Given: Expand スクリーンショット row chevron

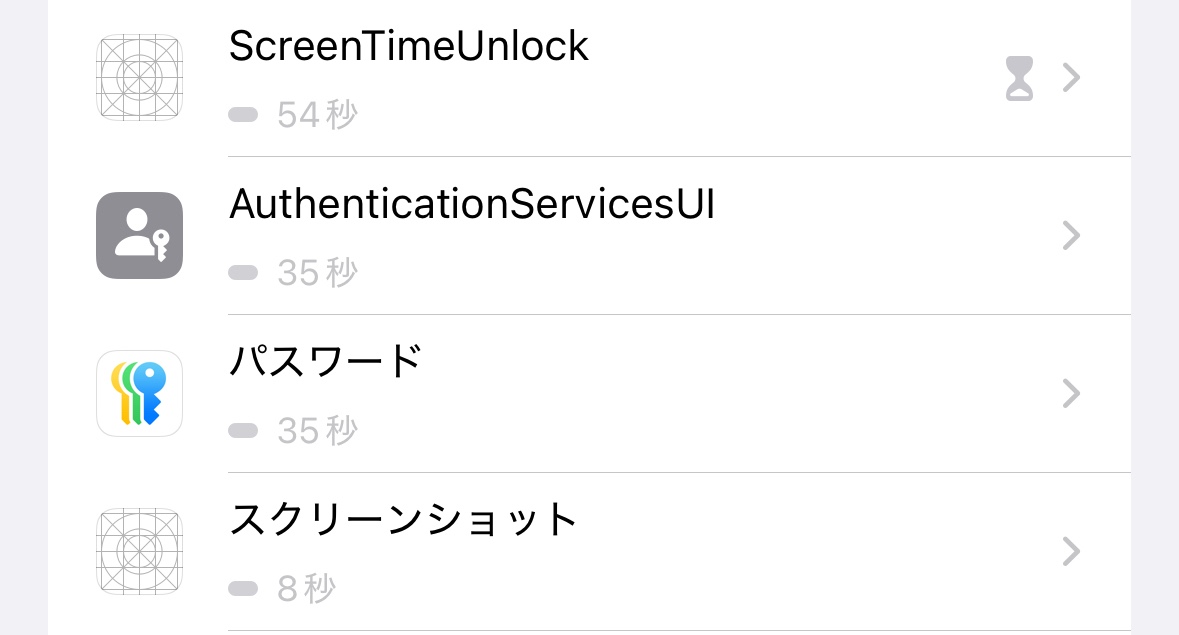Looking at the screenshot, I should (1071, 551).
